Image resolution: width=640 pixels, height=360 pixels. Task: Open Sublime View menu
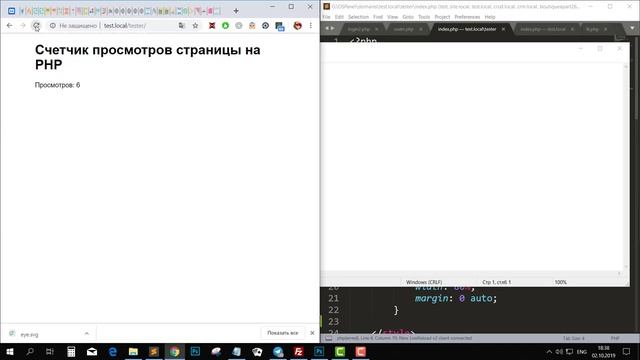coord(392,17)
